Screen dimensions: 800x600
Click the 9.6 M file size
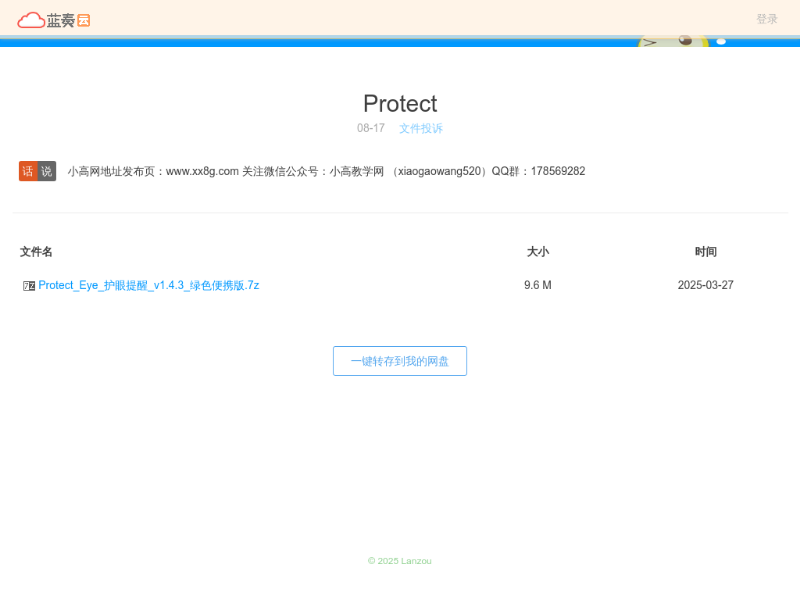pos(538,285)
